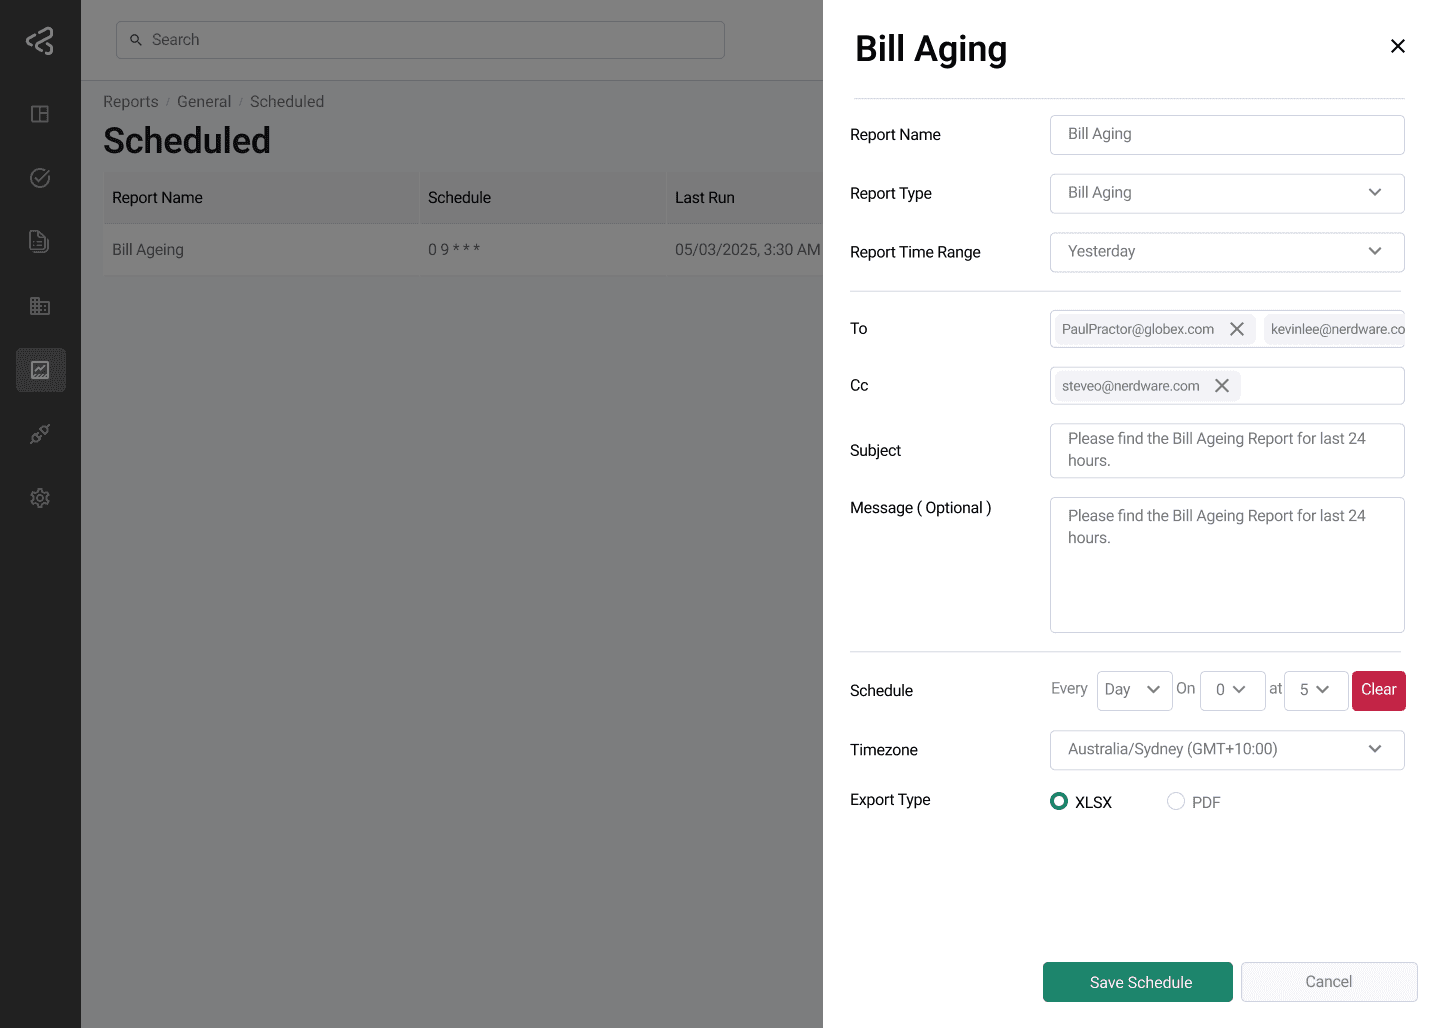This screenshot has width=1440, height=1028.
Task: Open the settings gear icon in sidebar
Action: (x=40, y=498)
